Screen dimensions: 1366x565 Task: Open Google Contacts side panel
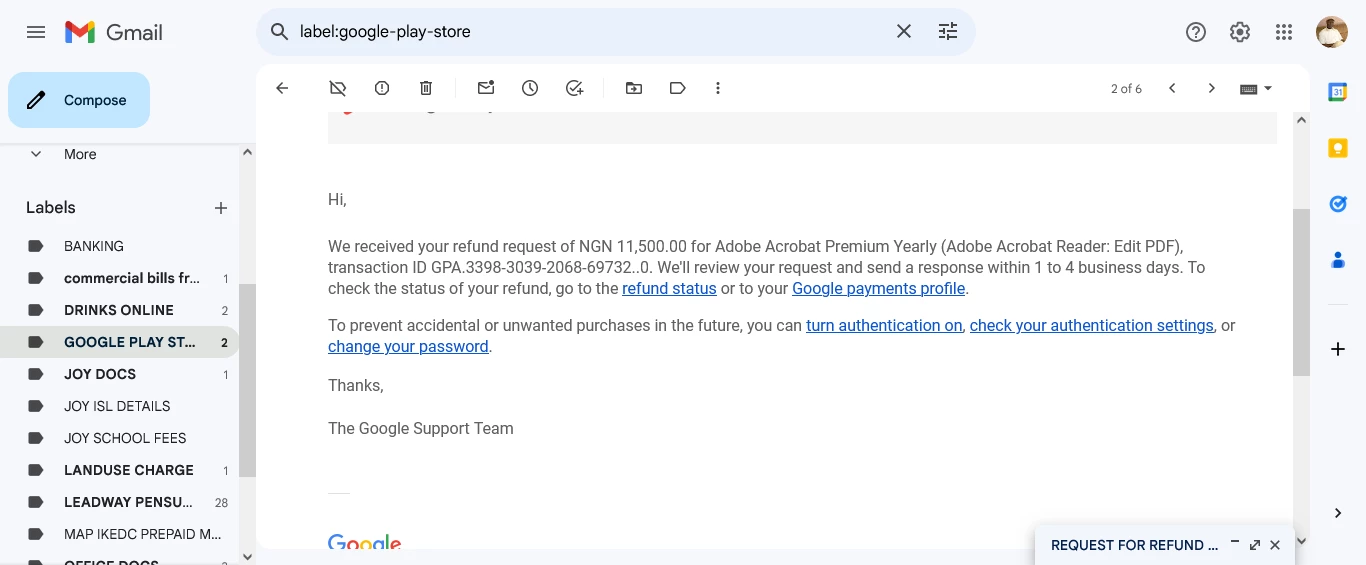1338,260
